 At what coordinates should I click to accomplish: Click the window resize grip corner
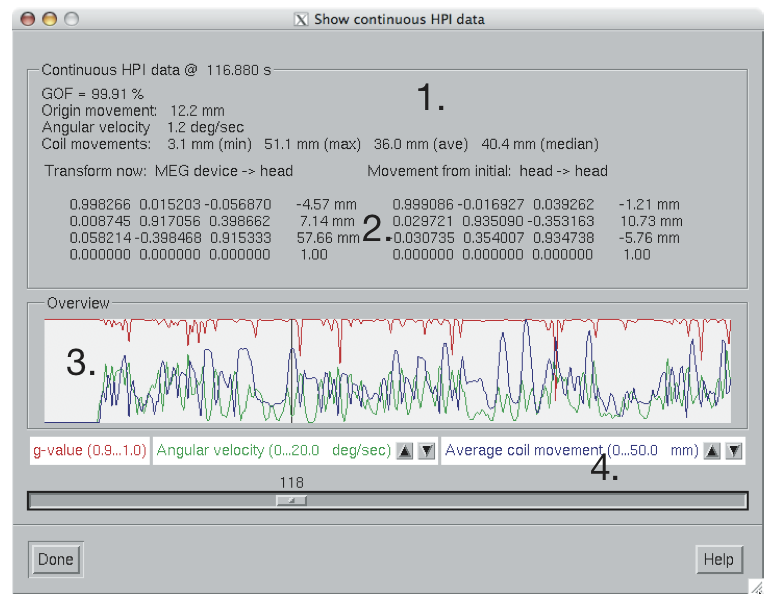(x=757, y=586)
